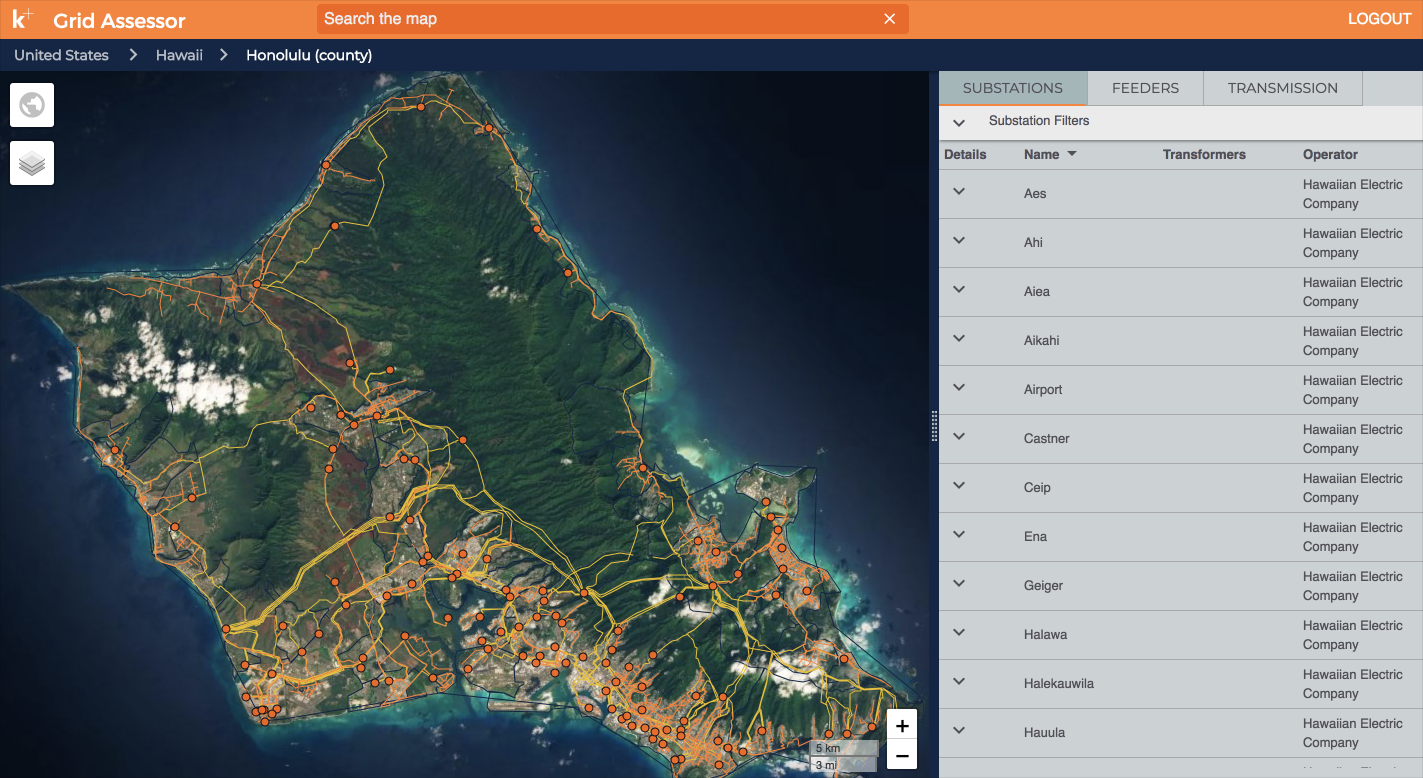This screenshot has width=1423, height=778.
Task: Click the 3 mi scale bar
Action: 843,765
